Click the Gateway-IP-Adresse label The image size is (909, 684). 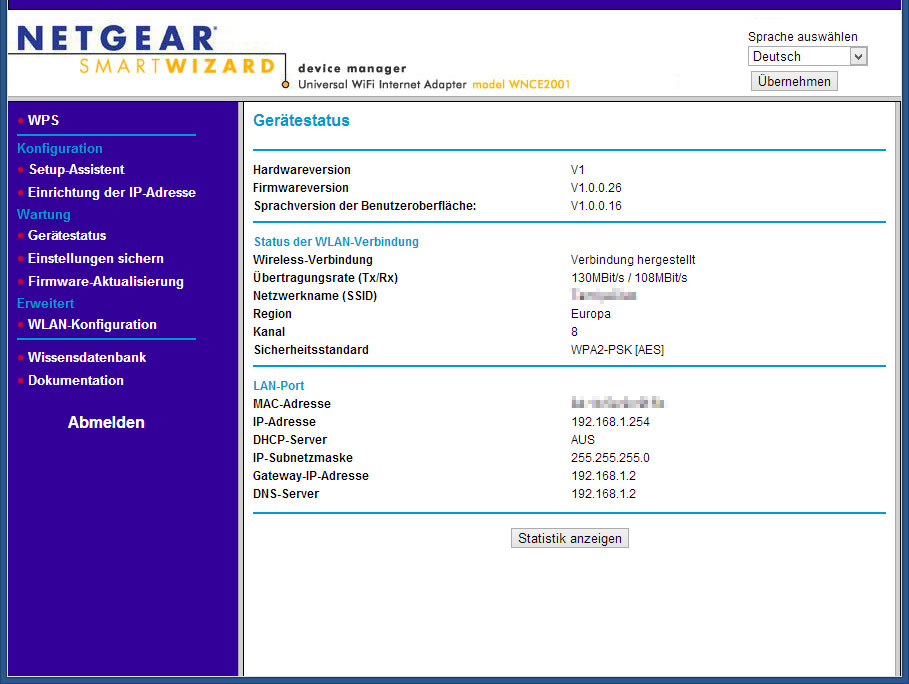[x=311, y=476]
